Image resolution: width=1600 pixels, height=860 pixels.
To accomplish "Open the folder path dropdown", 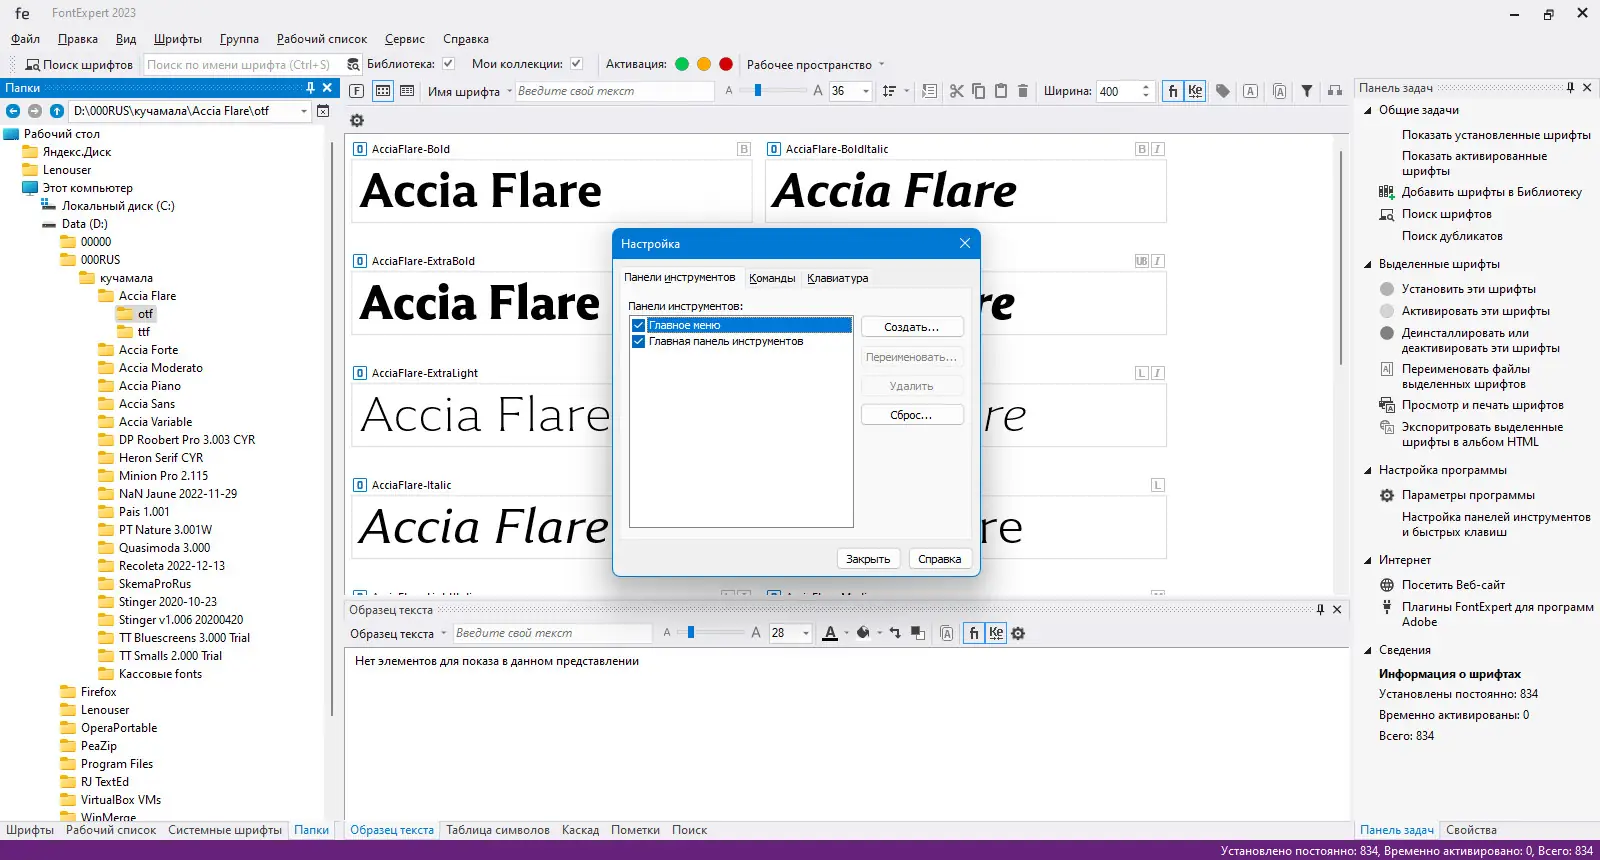I will [304, 111].
